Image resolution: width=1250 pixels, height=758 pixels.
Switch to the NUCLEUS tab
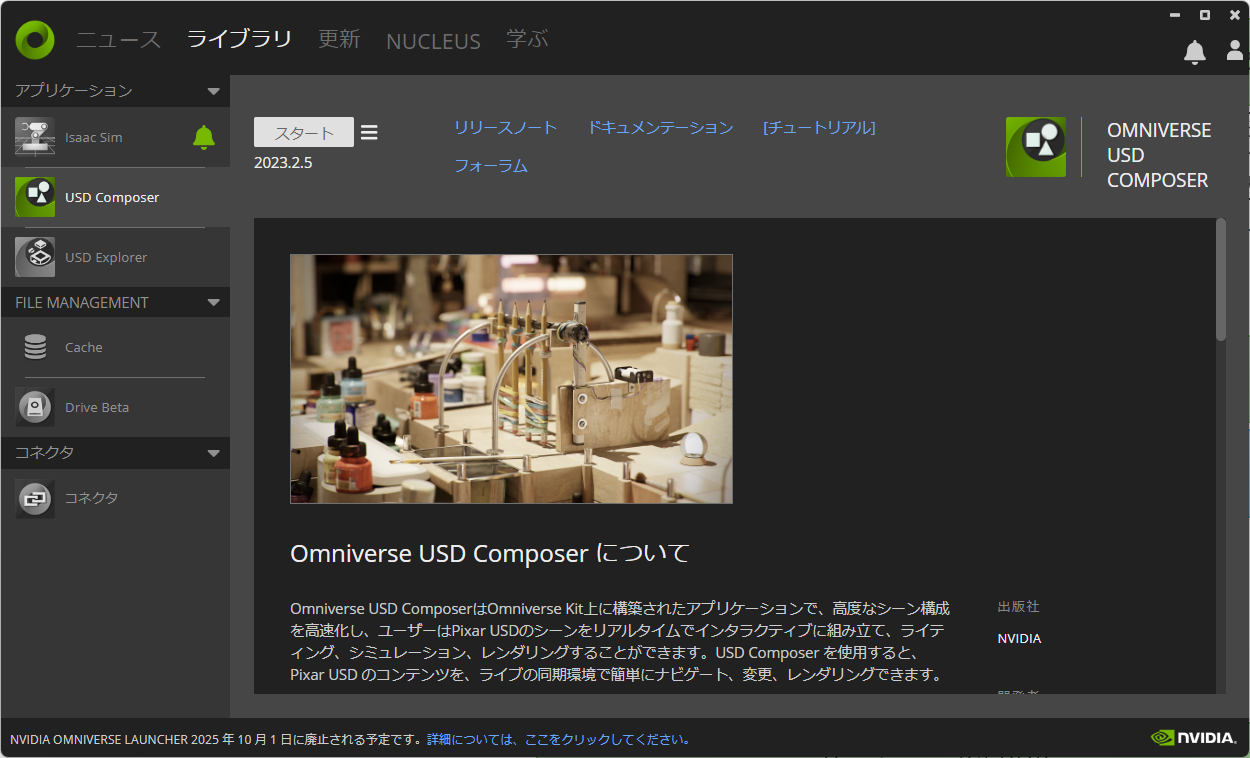pyautogui.click(x=432, y=41)
